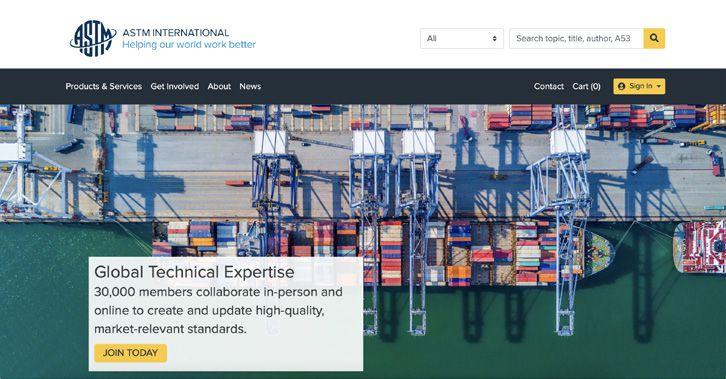Focus the Search topic, title, author field
The height and width of the screenshot is (379, 726).
[576, 38]
